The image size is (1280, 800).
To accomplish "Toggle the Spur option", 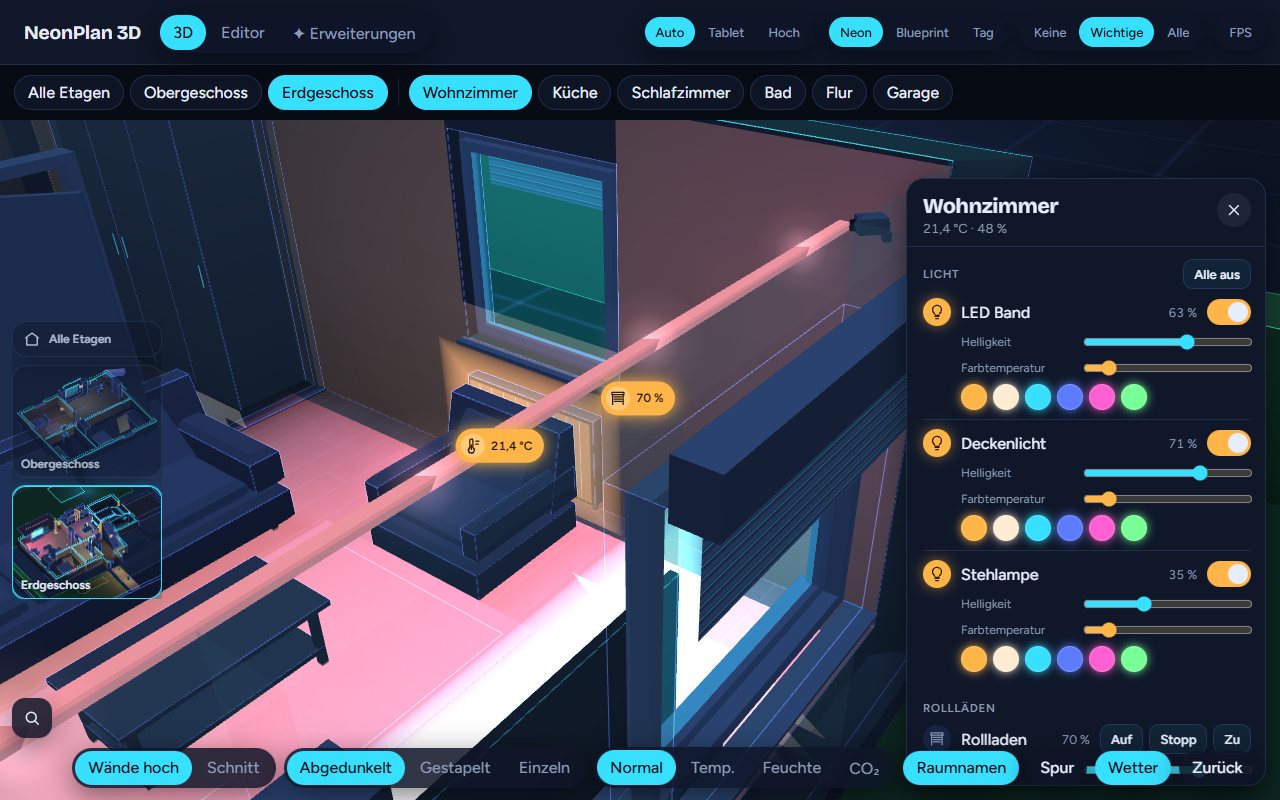I will [1057, 768].
